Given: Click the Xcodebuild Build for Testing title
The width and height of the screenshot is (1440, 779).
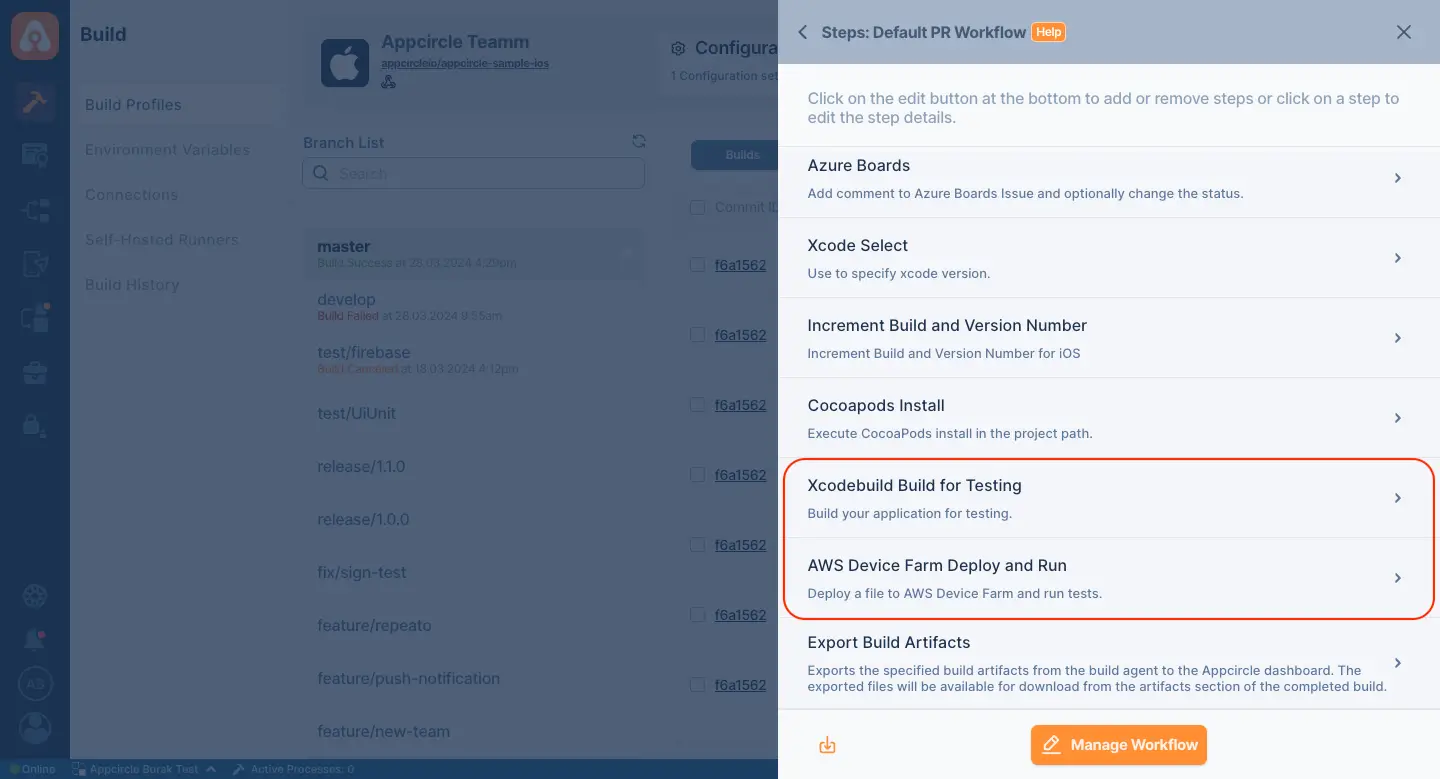Looking at the screenshot, I should point(915,486).
